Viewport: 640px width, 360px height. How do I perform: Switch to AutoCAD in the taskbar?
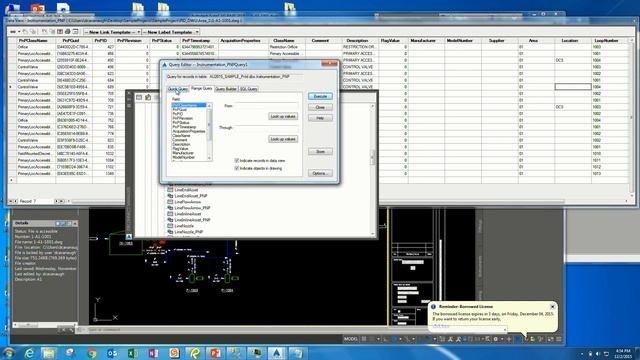tap(277, 353)
